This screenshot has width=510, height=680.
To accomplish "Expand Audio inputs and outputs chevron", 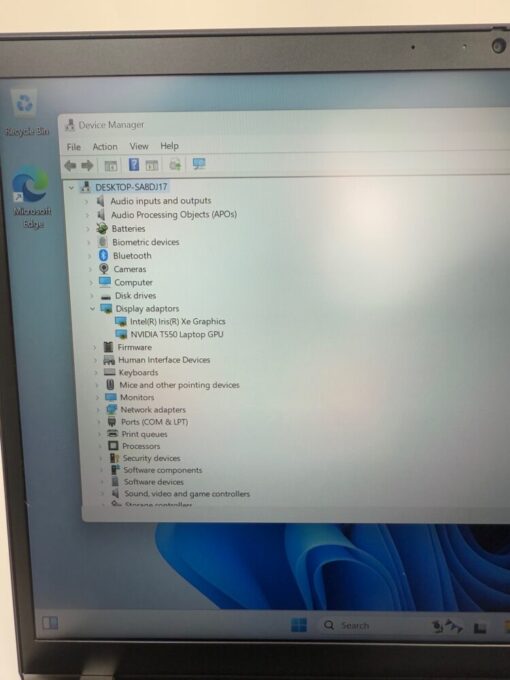I will pyautogui.click(x=86, y=201).
